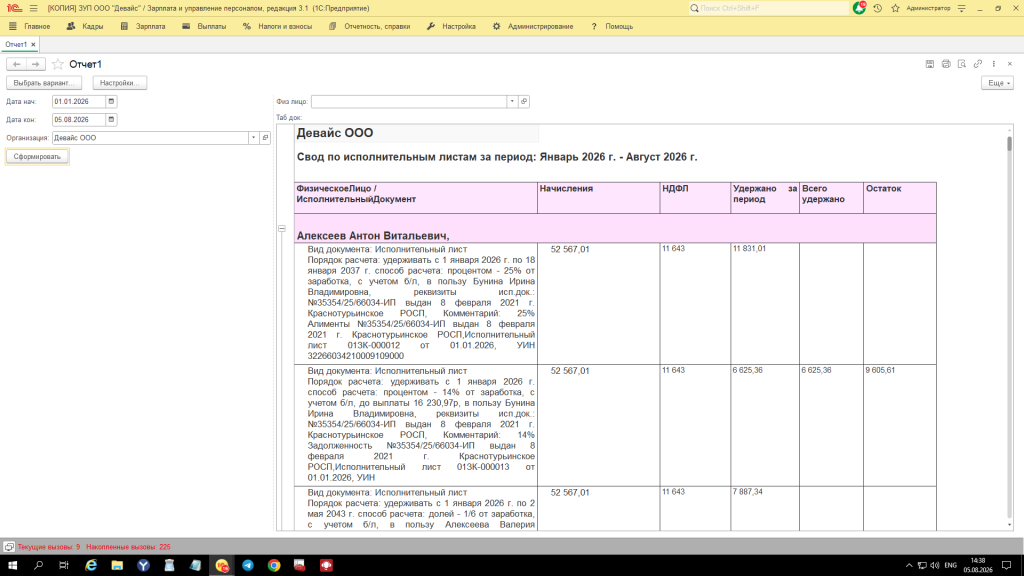Open File Explorer from taskbar
The width and height of the screenshot is (1024, 576).
(x=117, y=566)
